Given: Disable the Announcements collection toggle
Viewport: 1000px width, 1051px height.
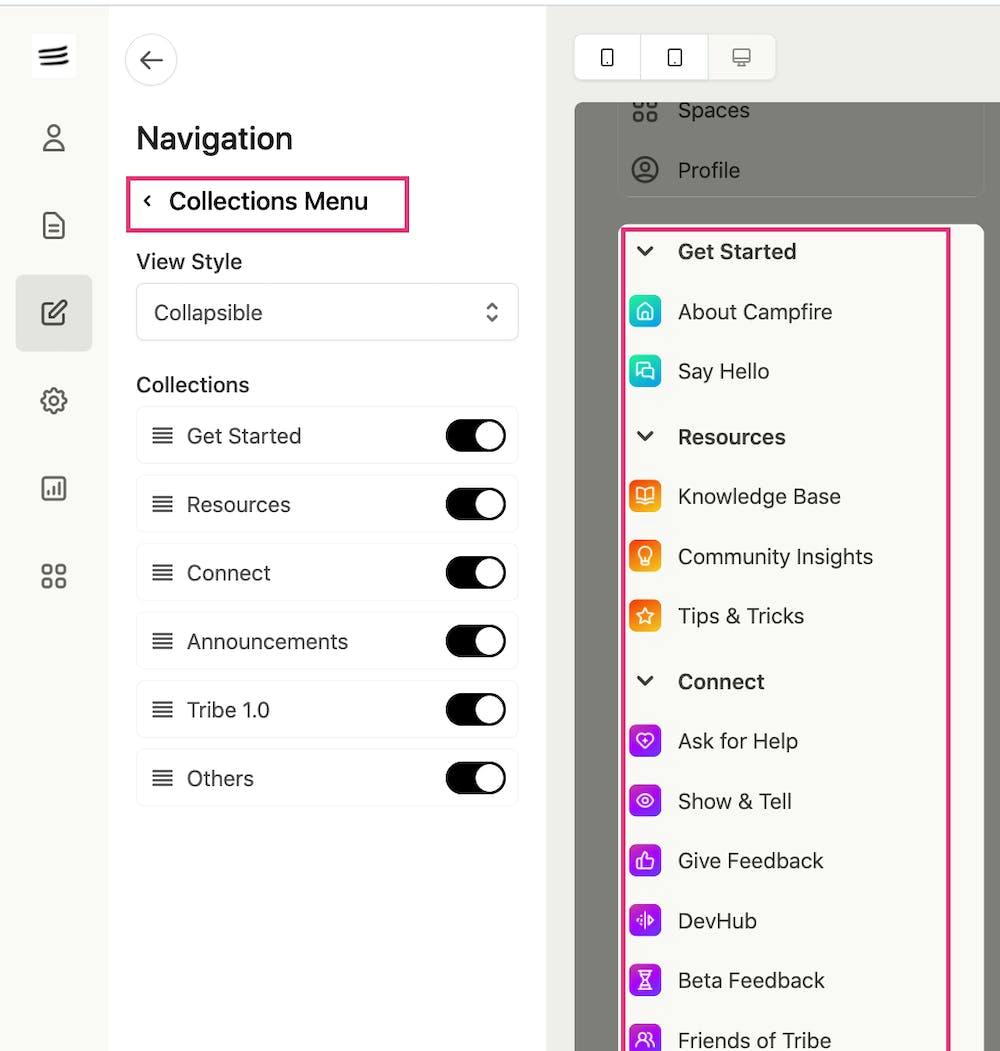Looking at the screenshot, I should (475, 641).
